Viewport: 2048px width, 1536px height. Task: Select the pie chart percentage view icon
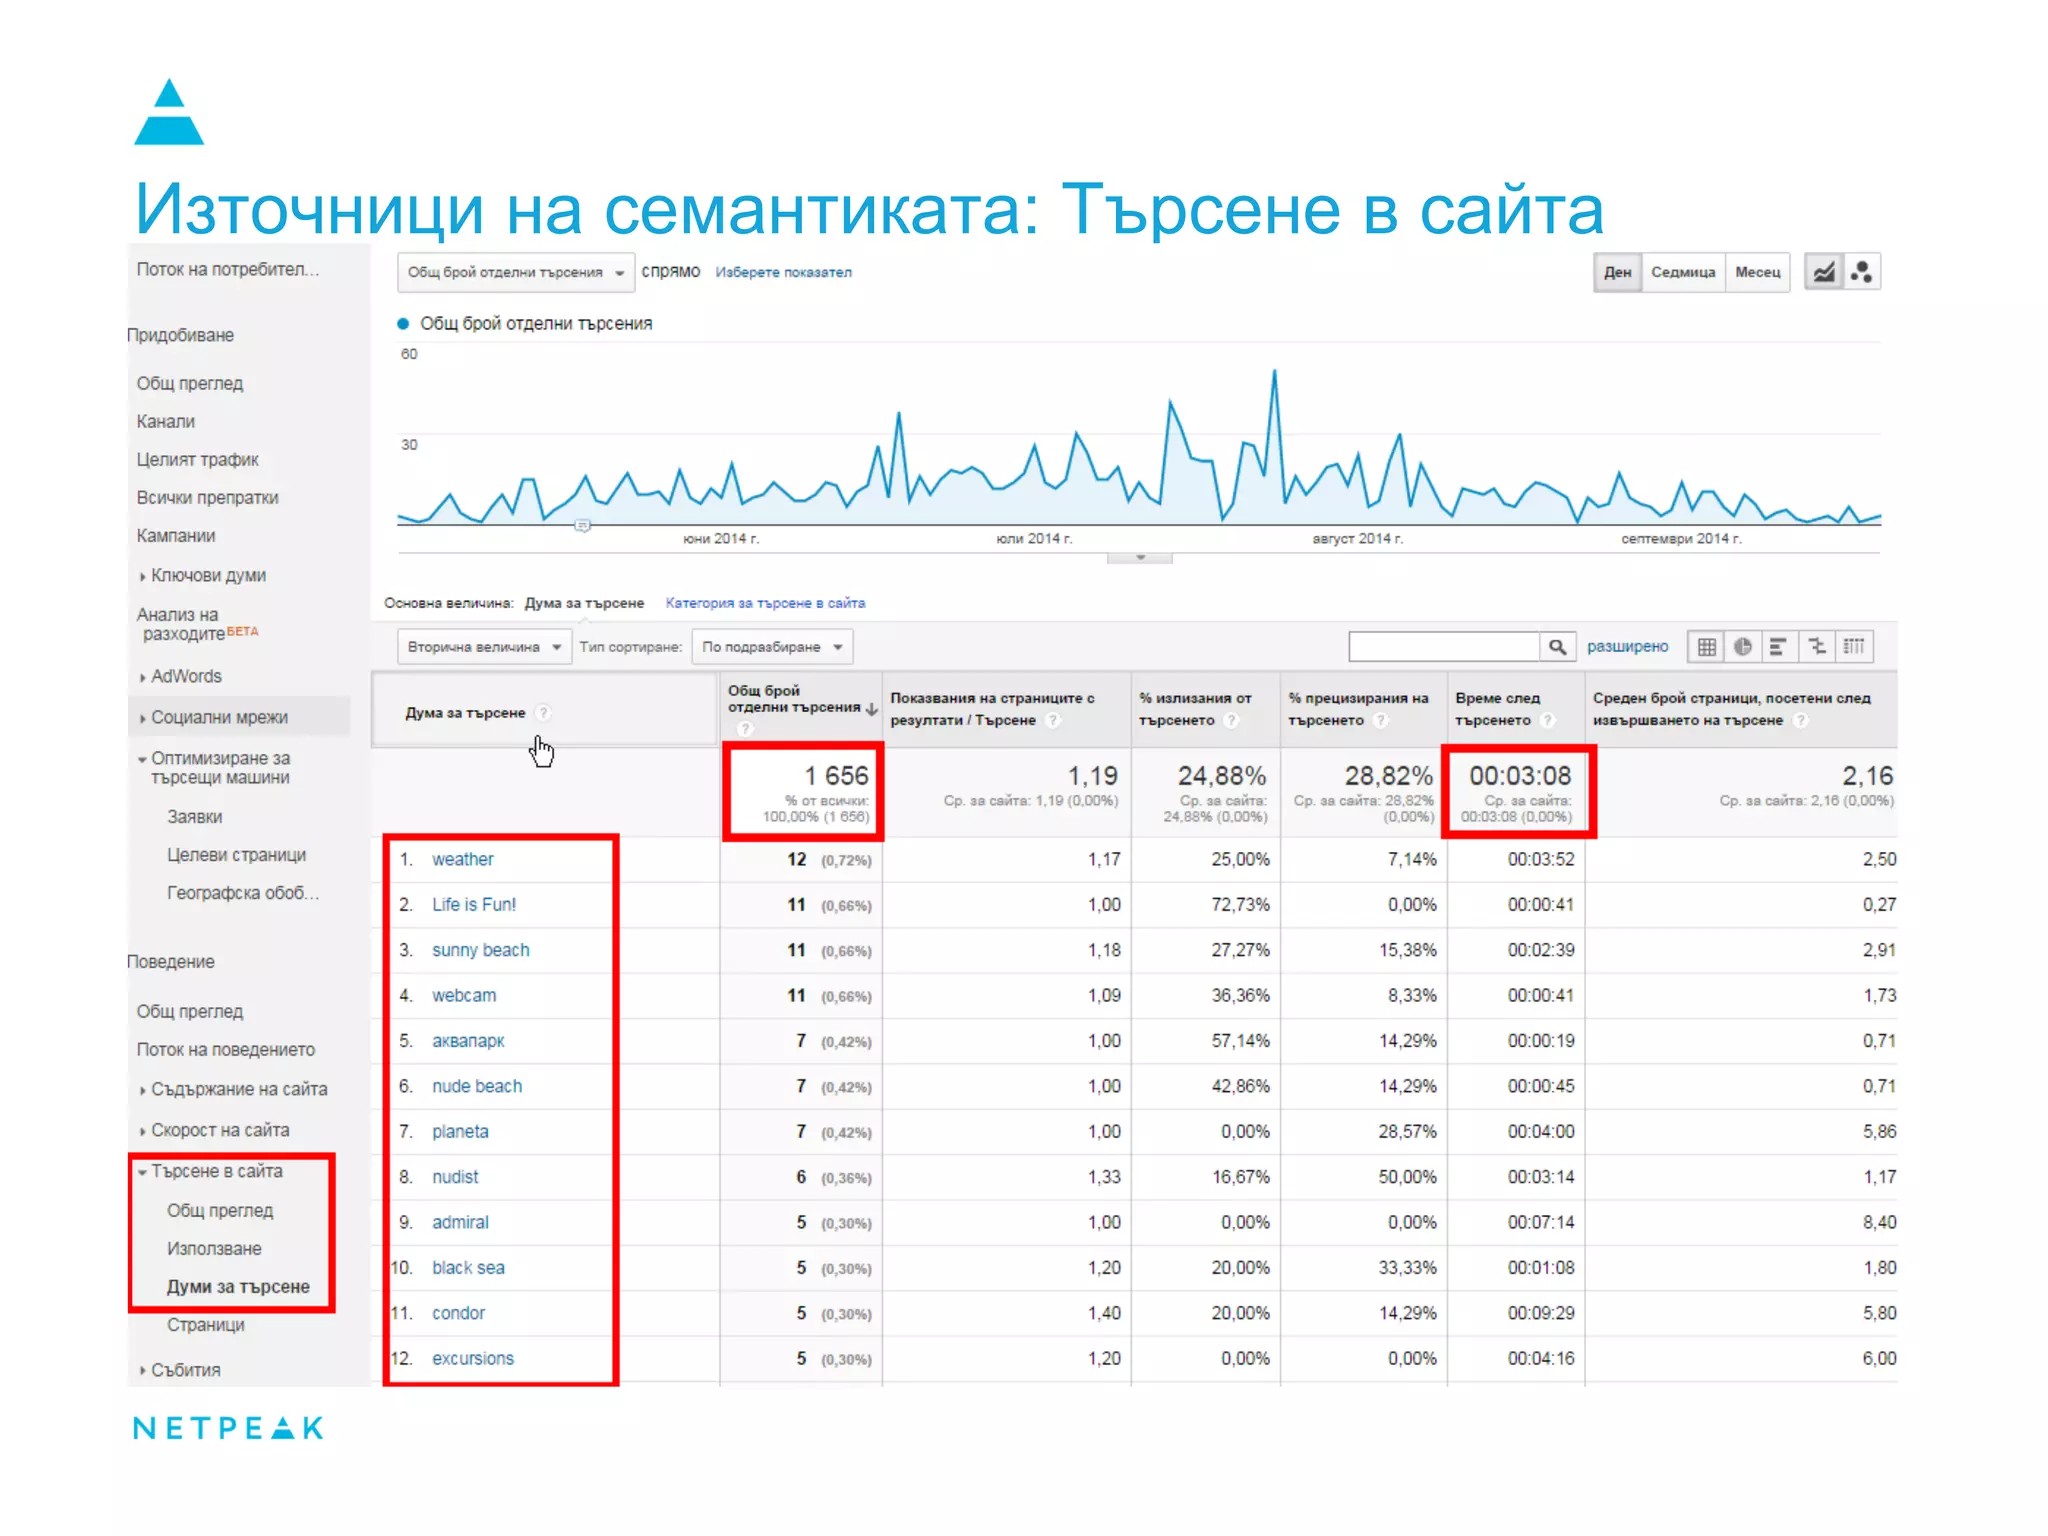pyautogui.click(x=1743, y=647)
